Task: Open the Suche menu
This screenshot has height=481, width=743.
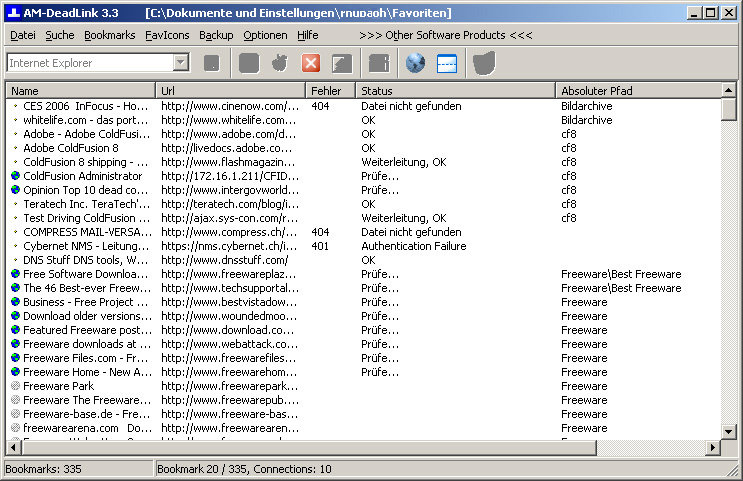Action: [x=60, y=35]
